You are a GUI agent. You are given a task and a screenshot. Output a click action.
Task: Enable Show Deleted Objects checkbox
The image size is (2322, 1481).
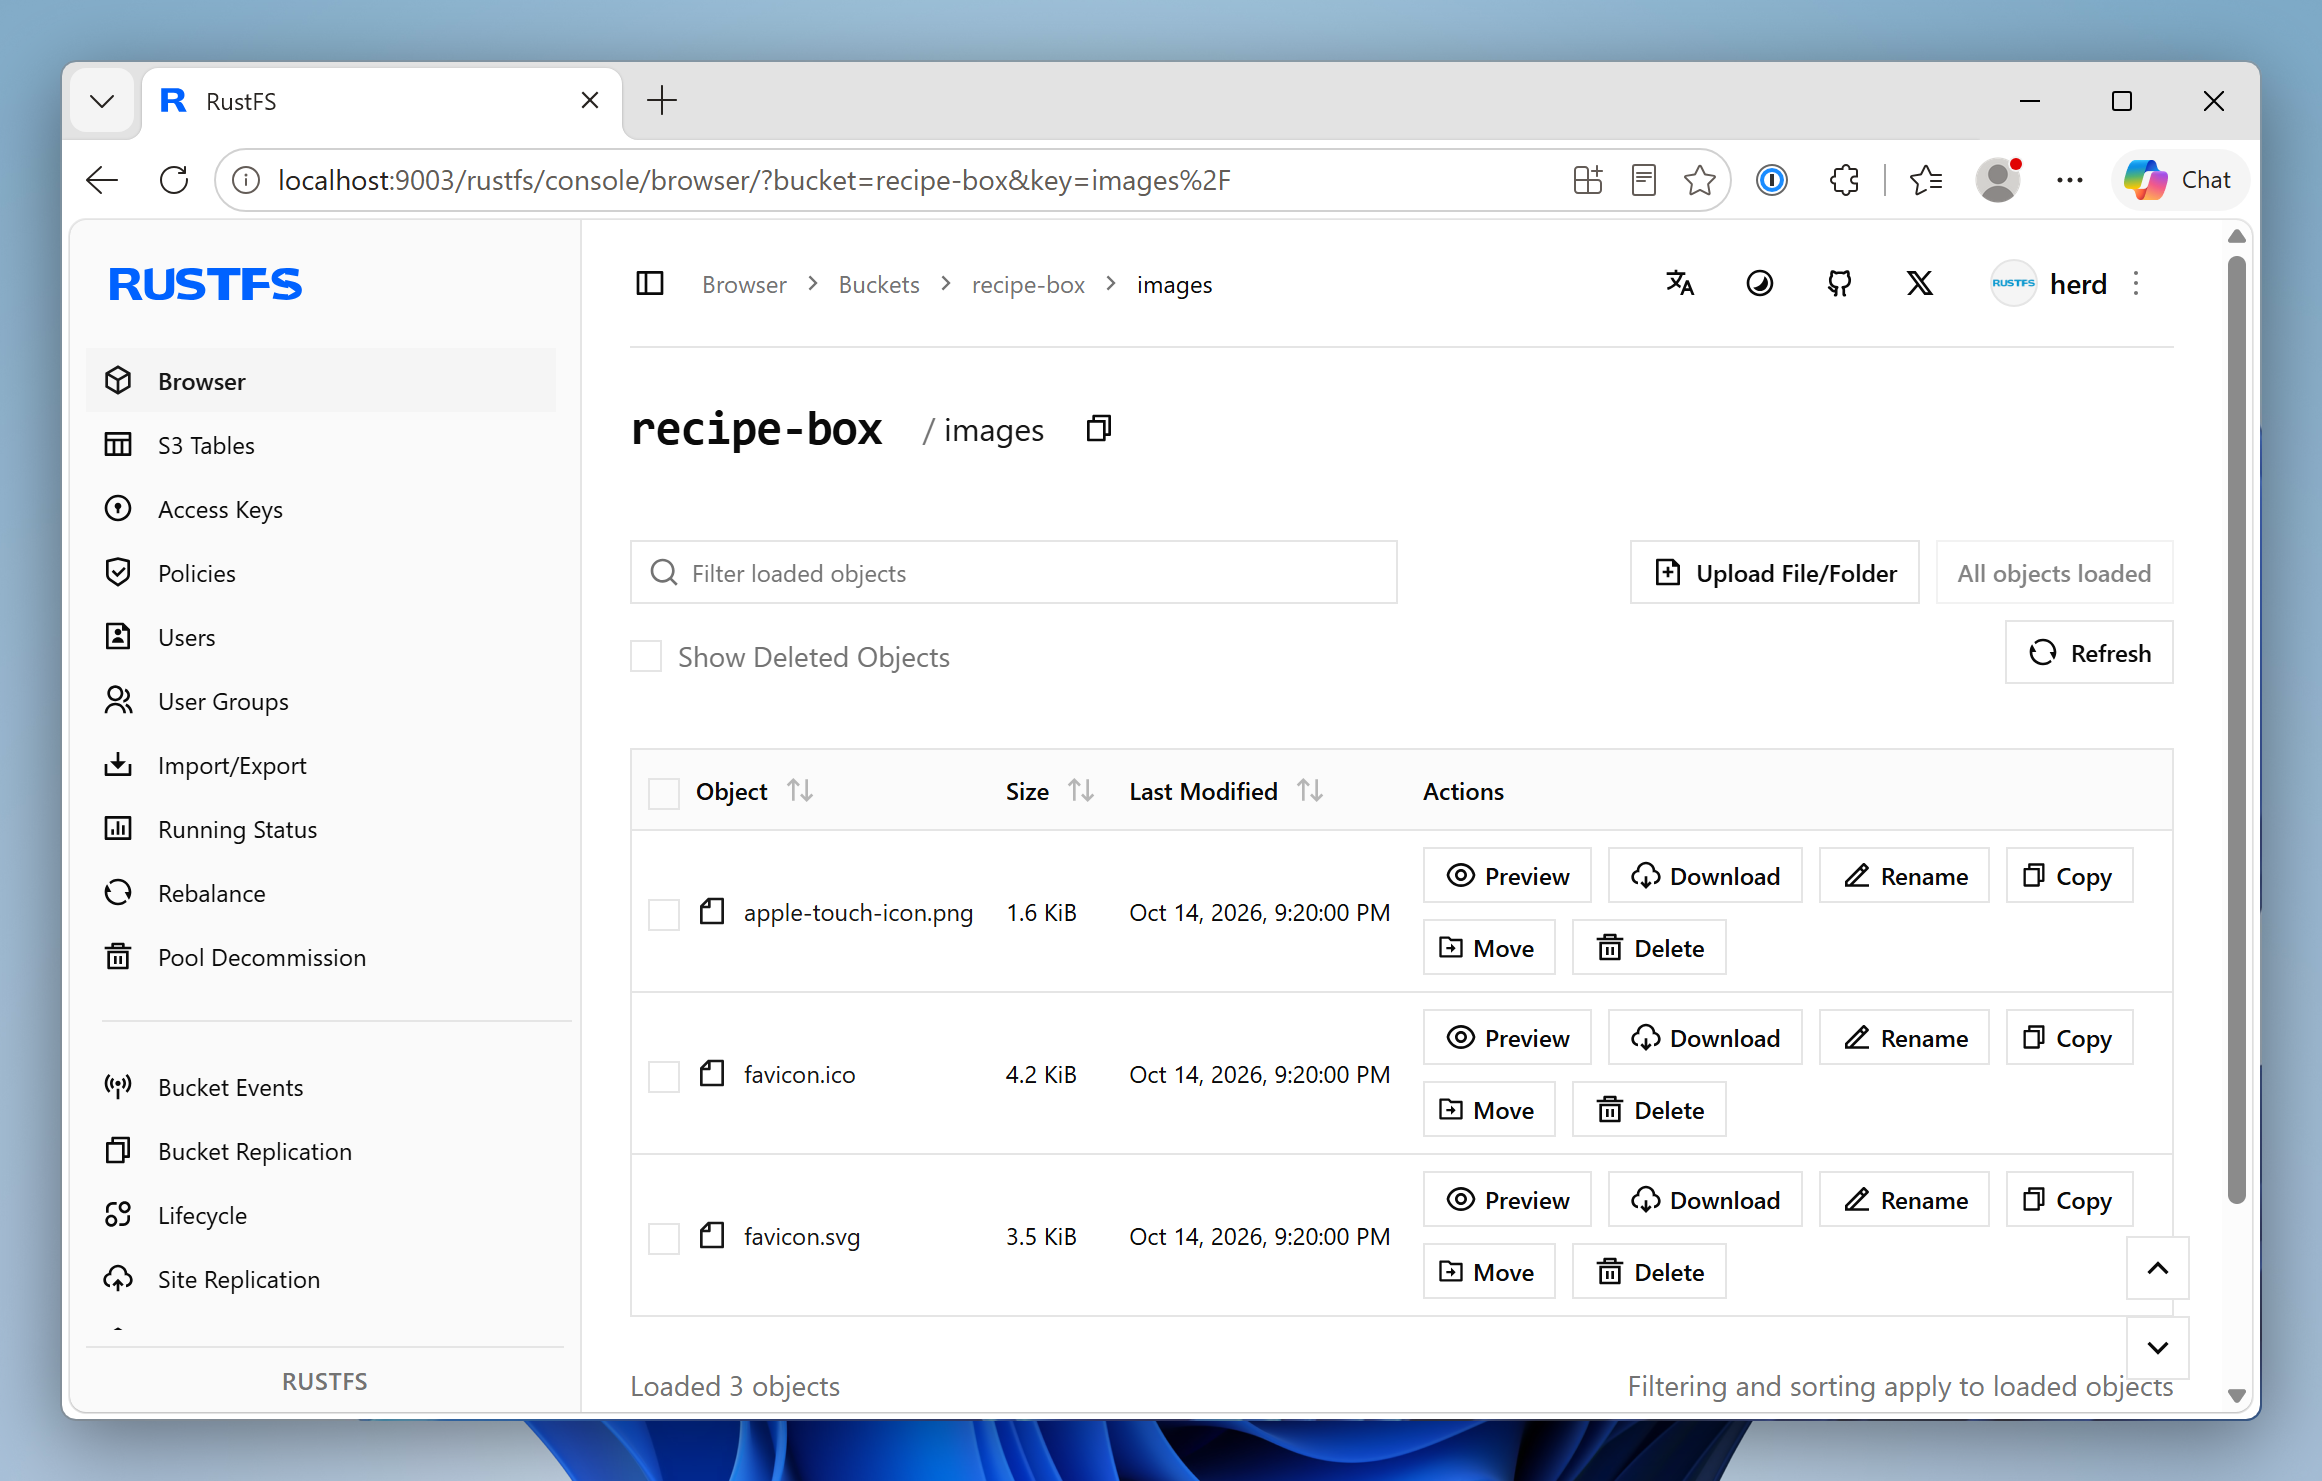click(646, 657)
